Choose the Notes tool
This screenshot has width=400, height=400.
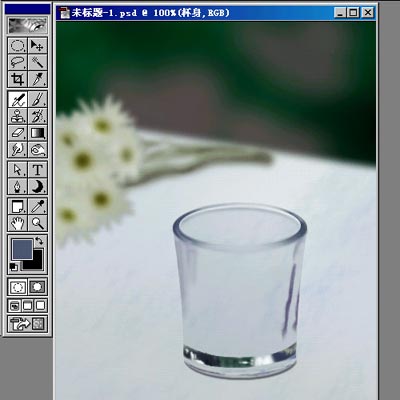click(x=17, y=206)
